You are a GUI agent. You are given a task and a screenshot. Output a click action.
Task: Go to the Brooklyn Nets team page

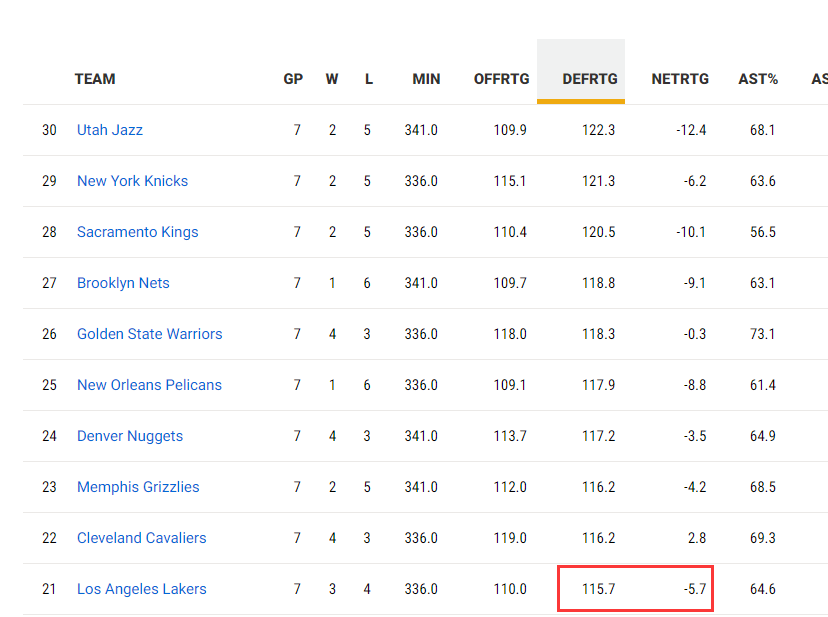[x=123, y=283]
